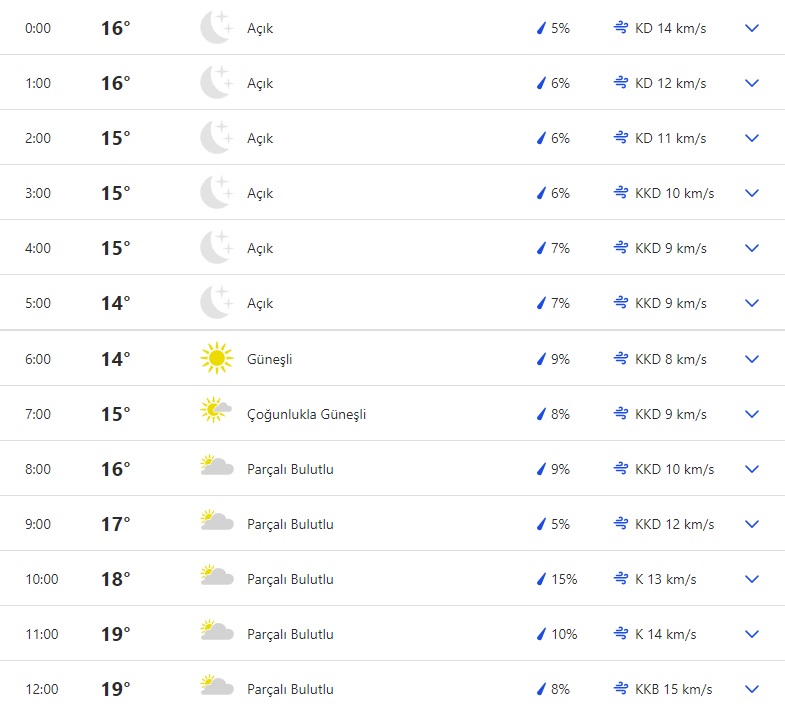Expand the 3:00 row with the chevron
This screenshot has height=715, width=785.
(752, 193)
